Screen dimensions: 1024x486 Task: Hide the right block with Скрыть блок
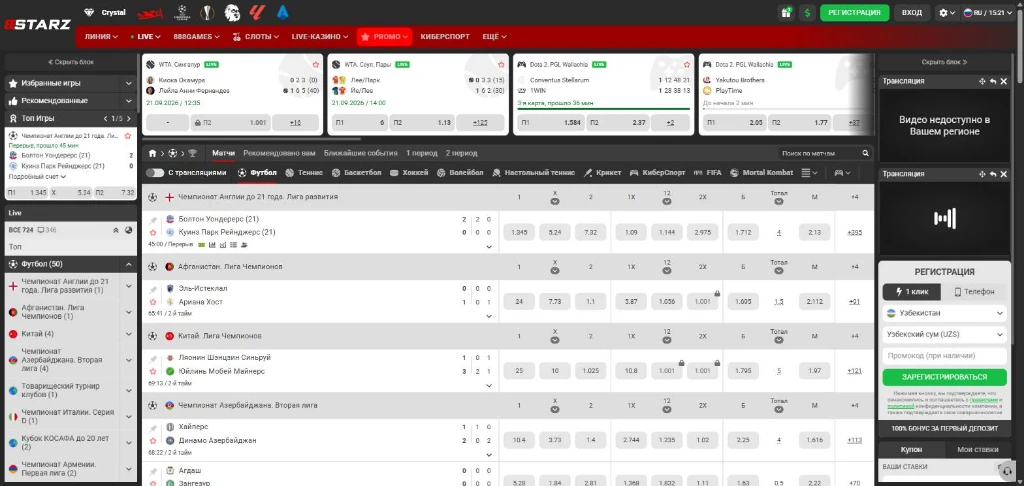pos(944,62)
